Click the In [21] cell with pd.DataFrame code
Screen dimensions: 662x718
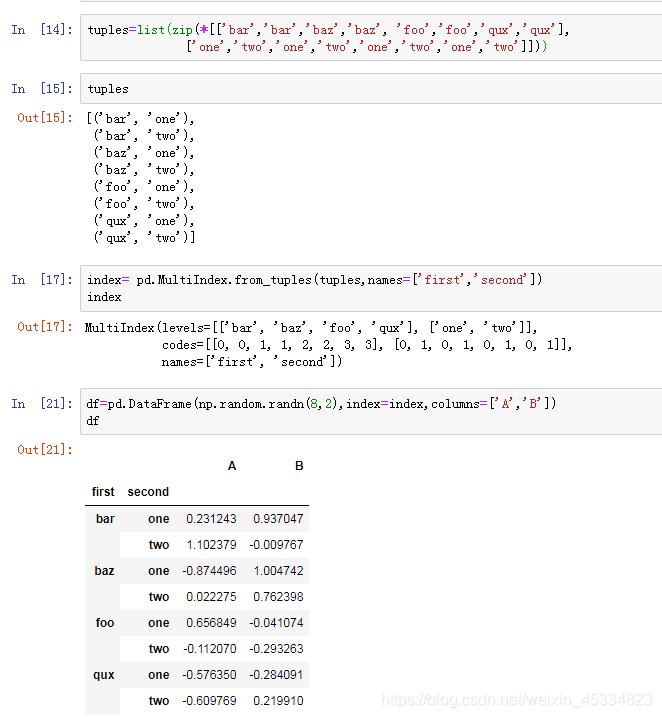[371, 411]
